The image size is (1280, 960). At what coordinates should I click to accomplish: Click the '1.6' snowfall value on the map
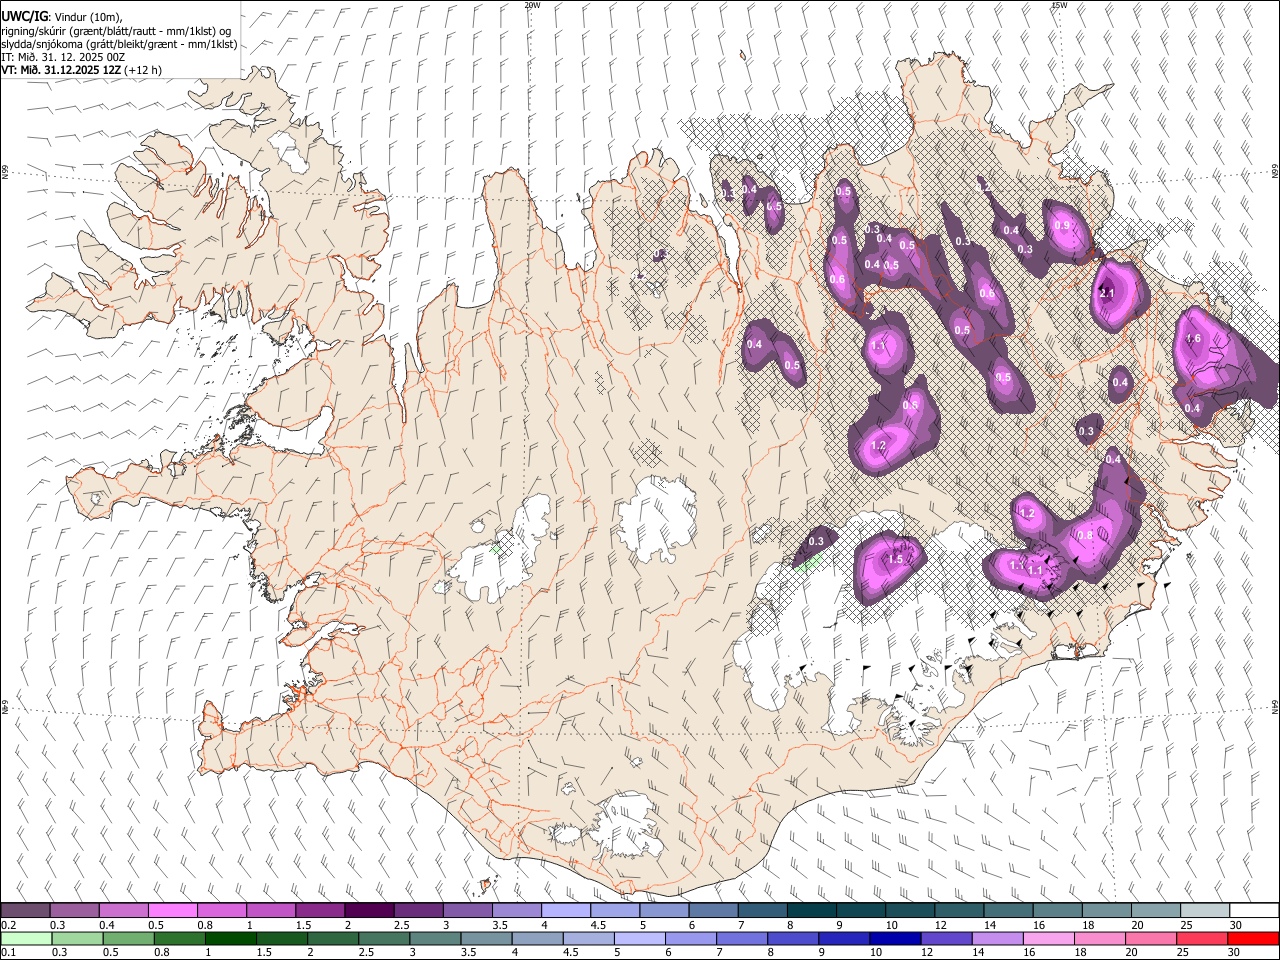(x=1193, y=339)
